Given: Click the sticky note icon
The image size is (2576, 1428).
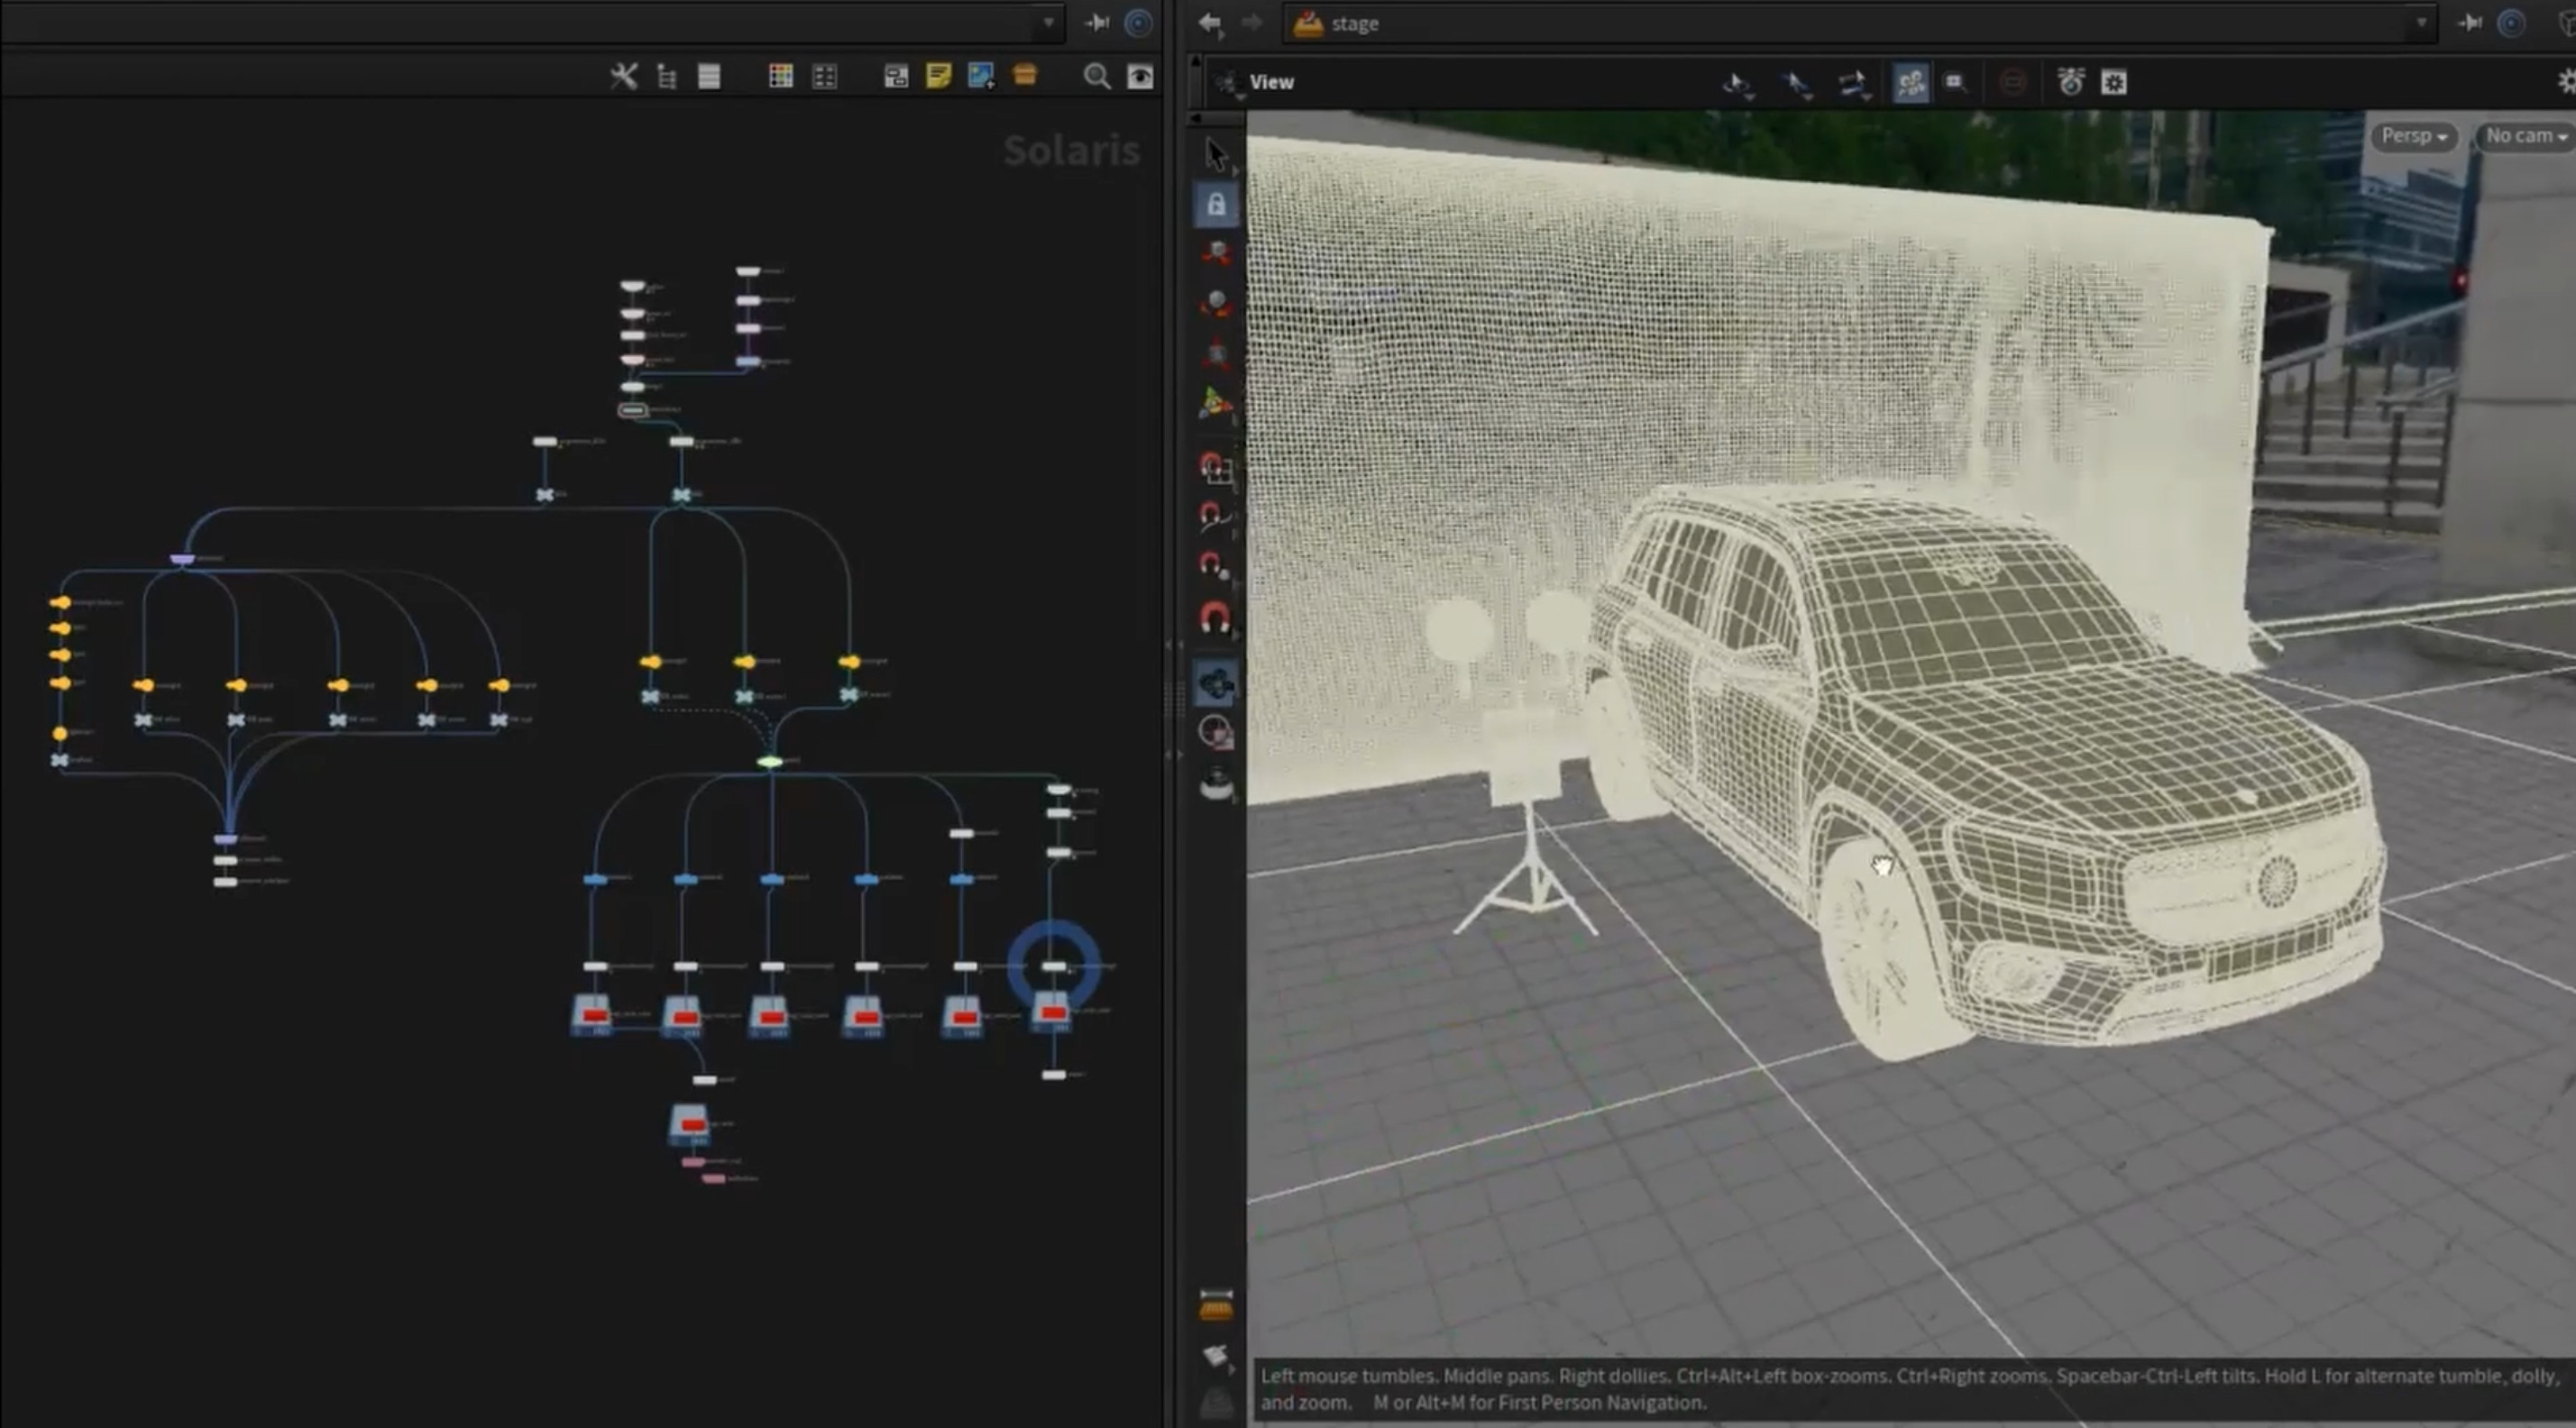Looking at the screenshot, I should coord(938,77).
